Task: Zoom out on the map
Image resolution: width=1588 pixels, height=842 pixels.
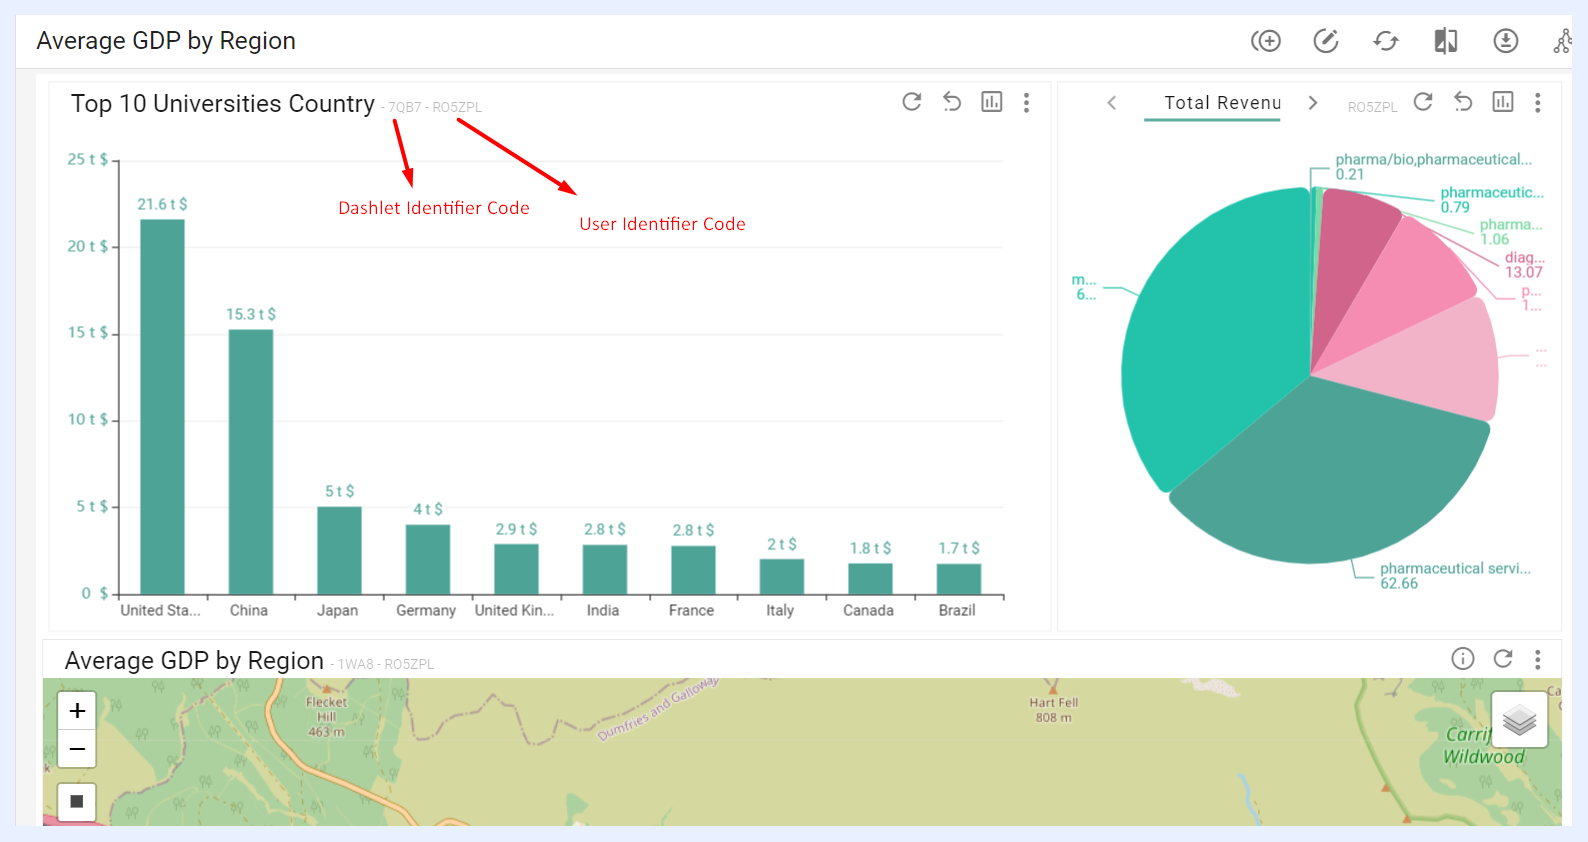Action: pos(77,749)
